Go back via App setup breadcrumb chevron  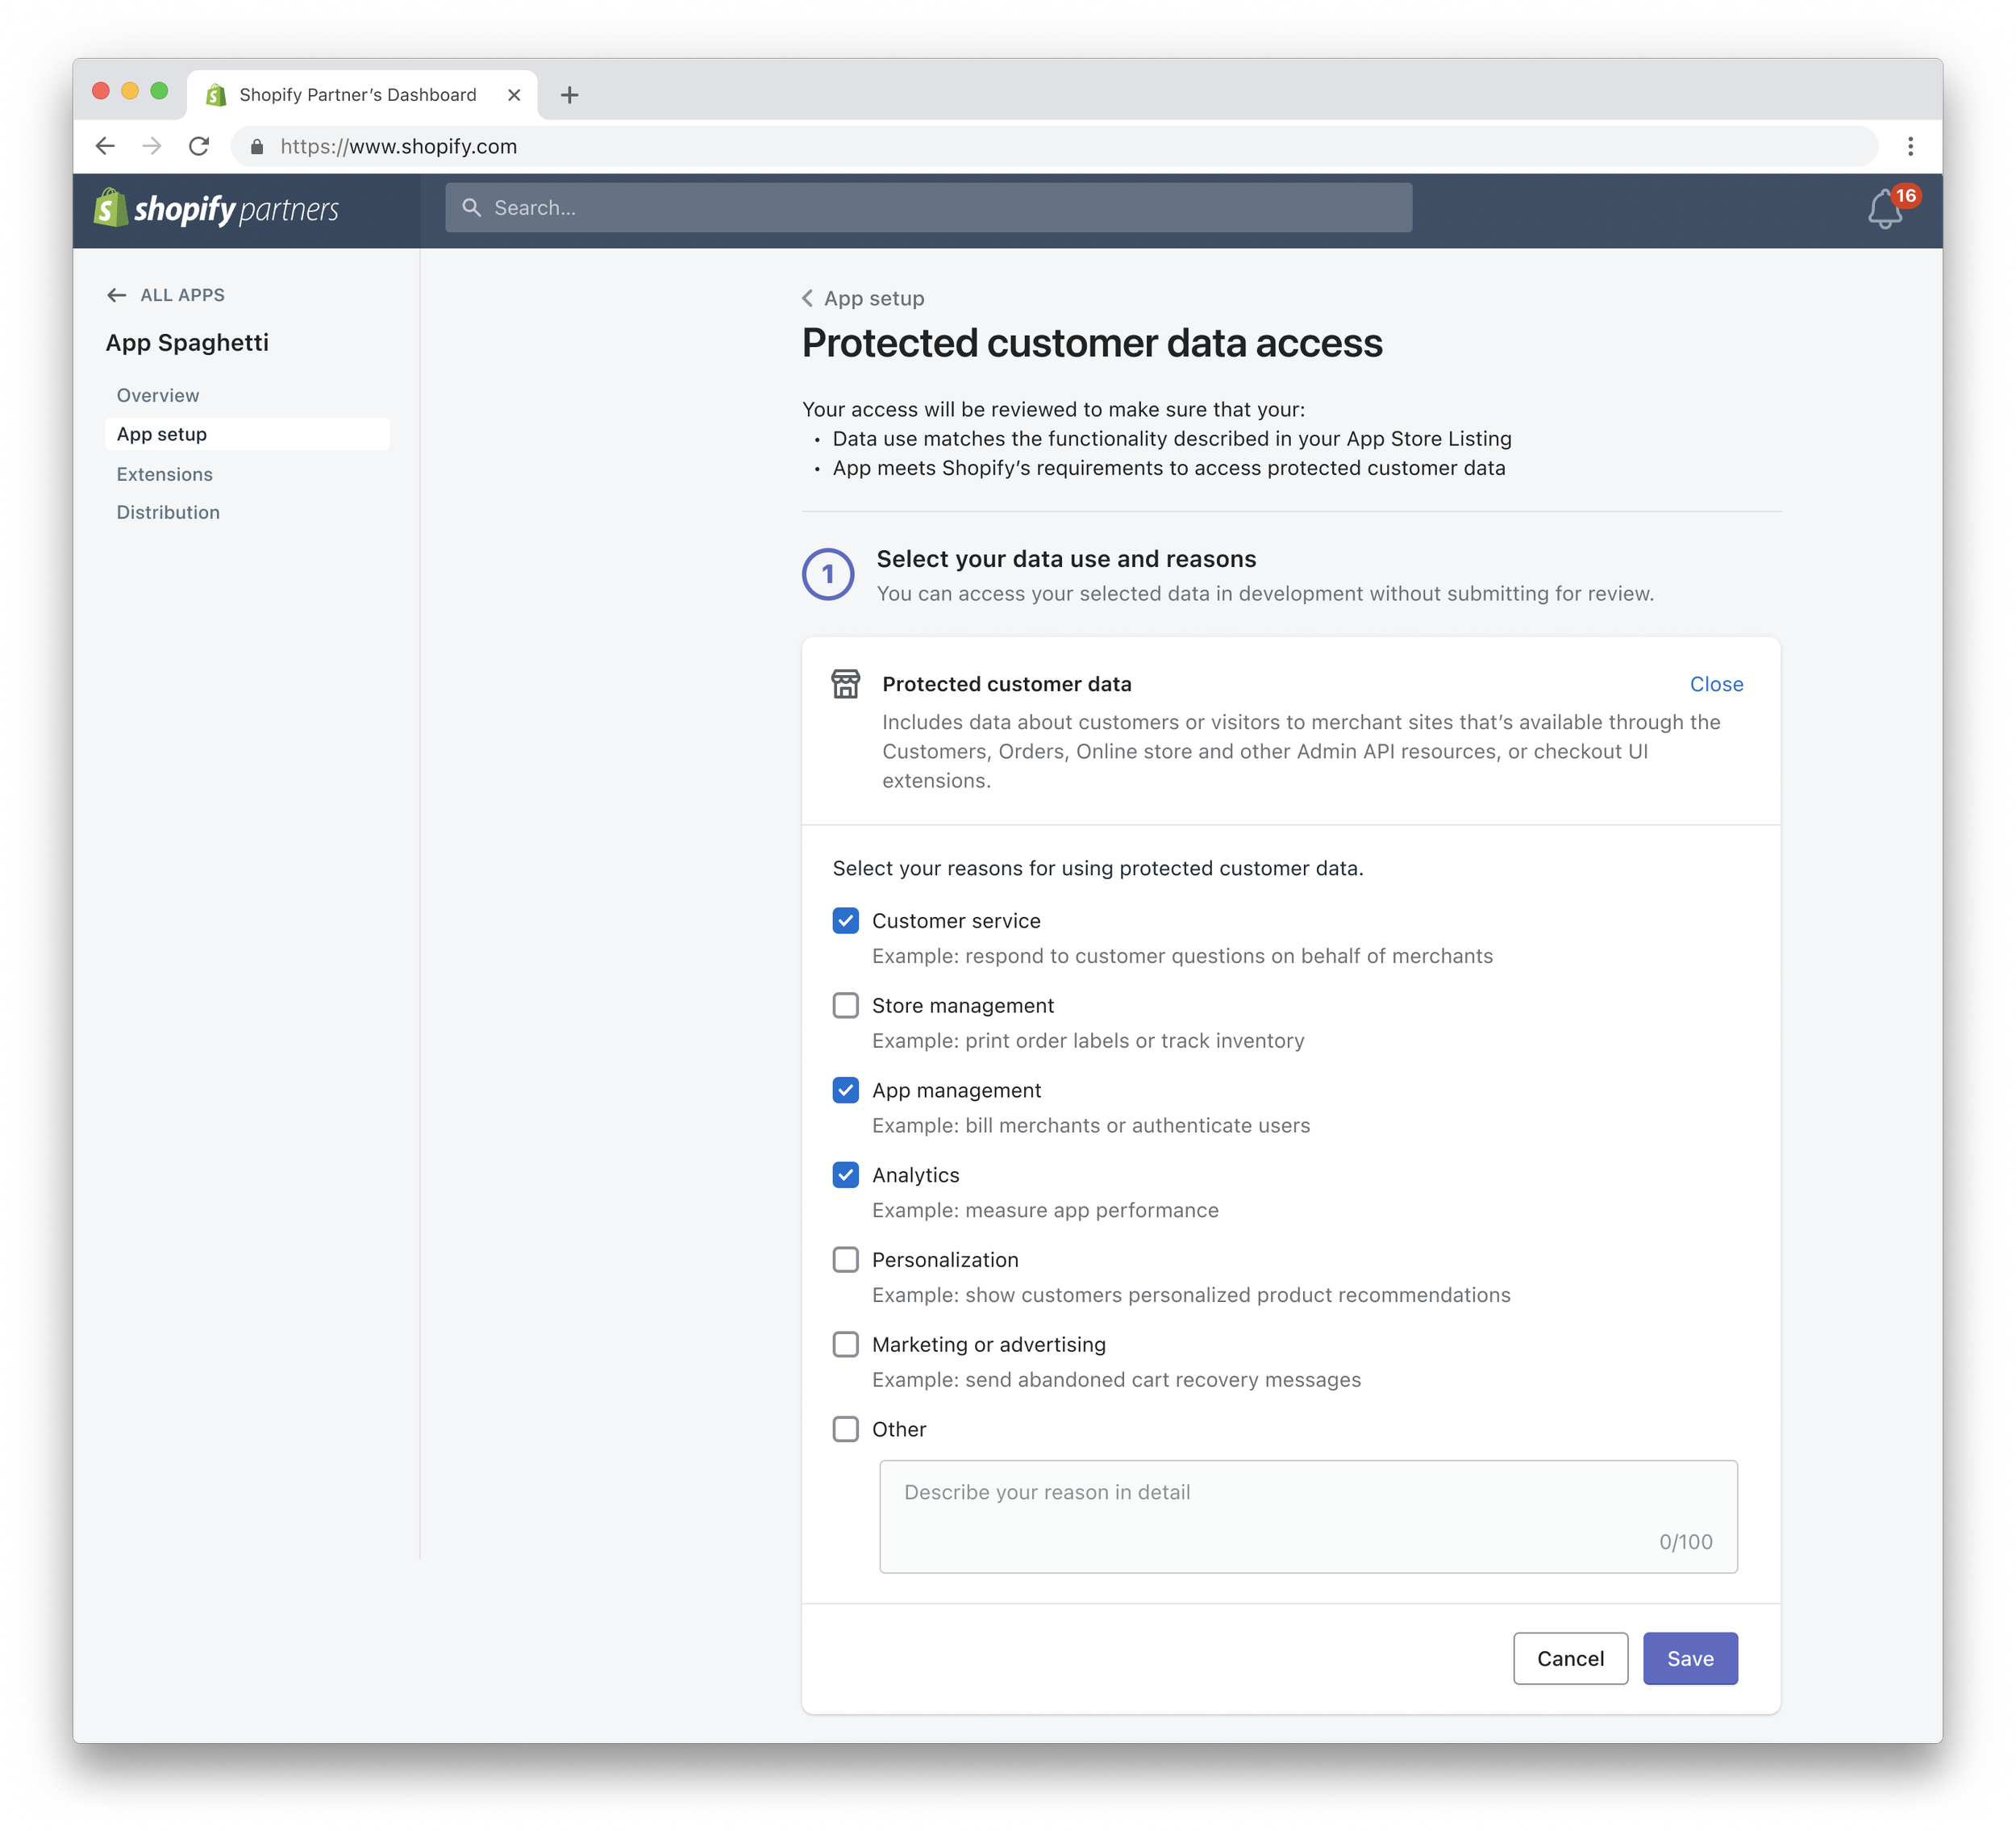(808, 298)
